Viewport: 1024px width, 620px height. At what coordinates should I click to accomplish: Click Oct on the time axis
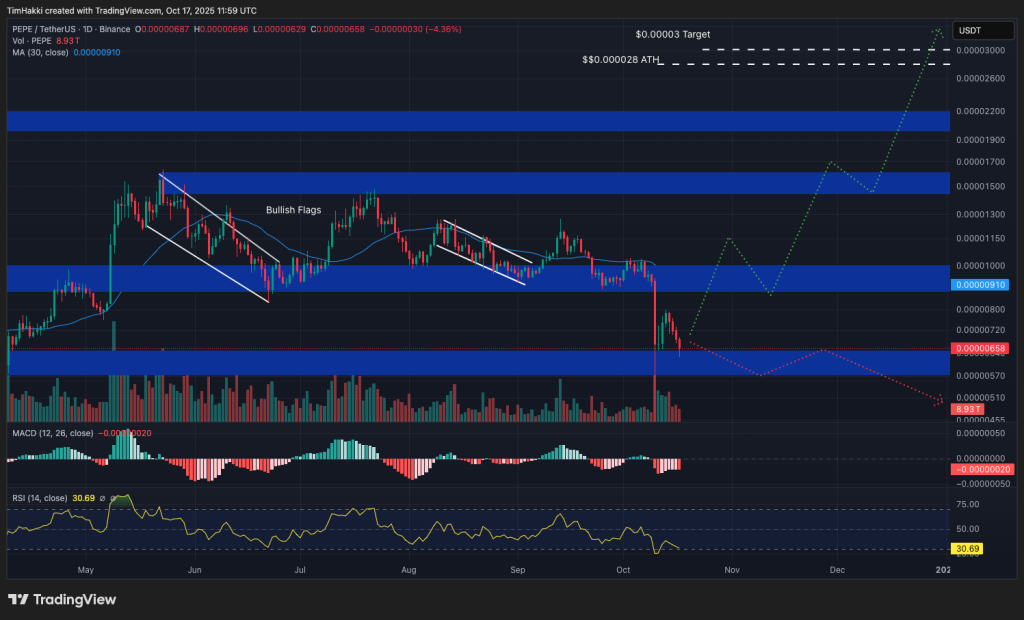[622, 569]
